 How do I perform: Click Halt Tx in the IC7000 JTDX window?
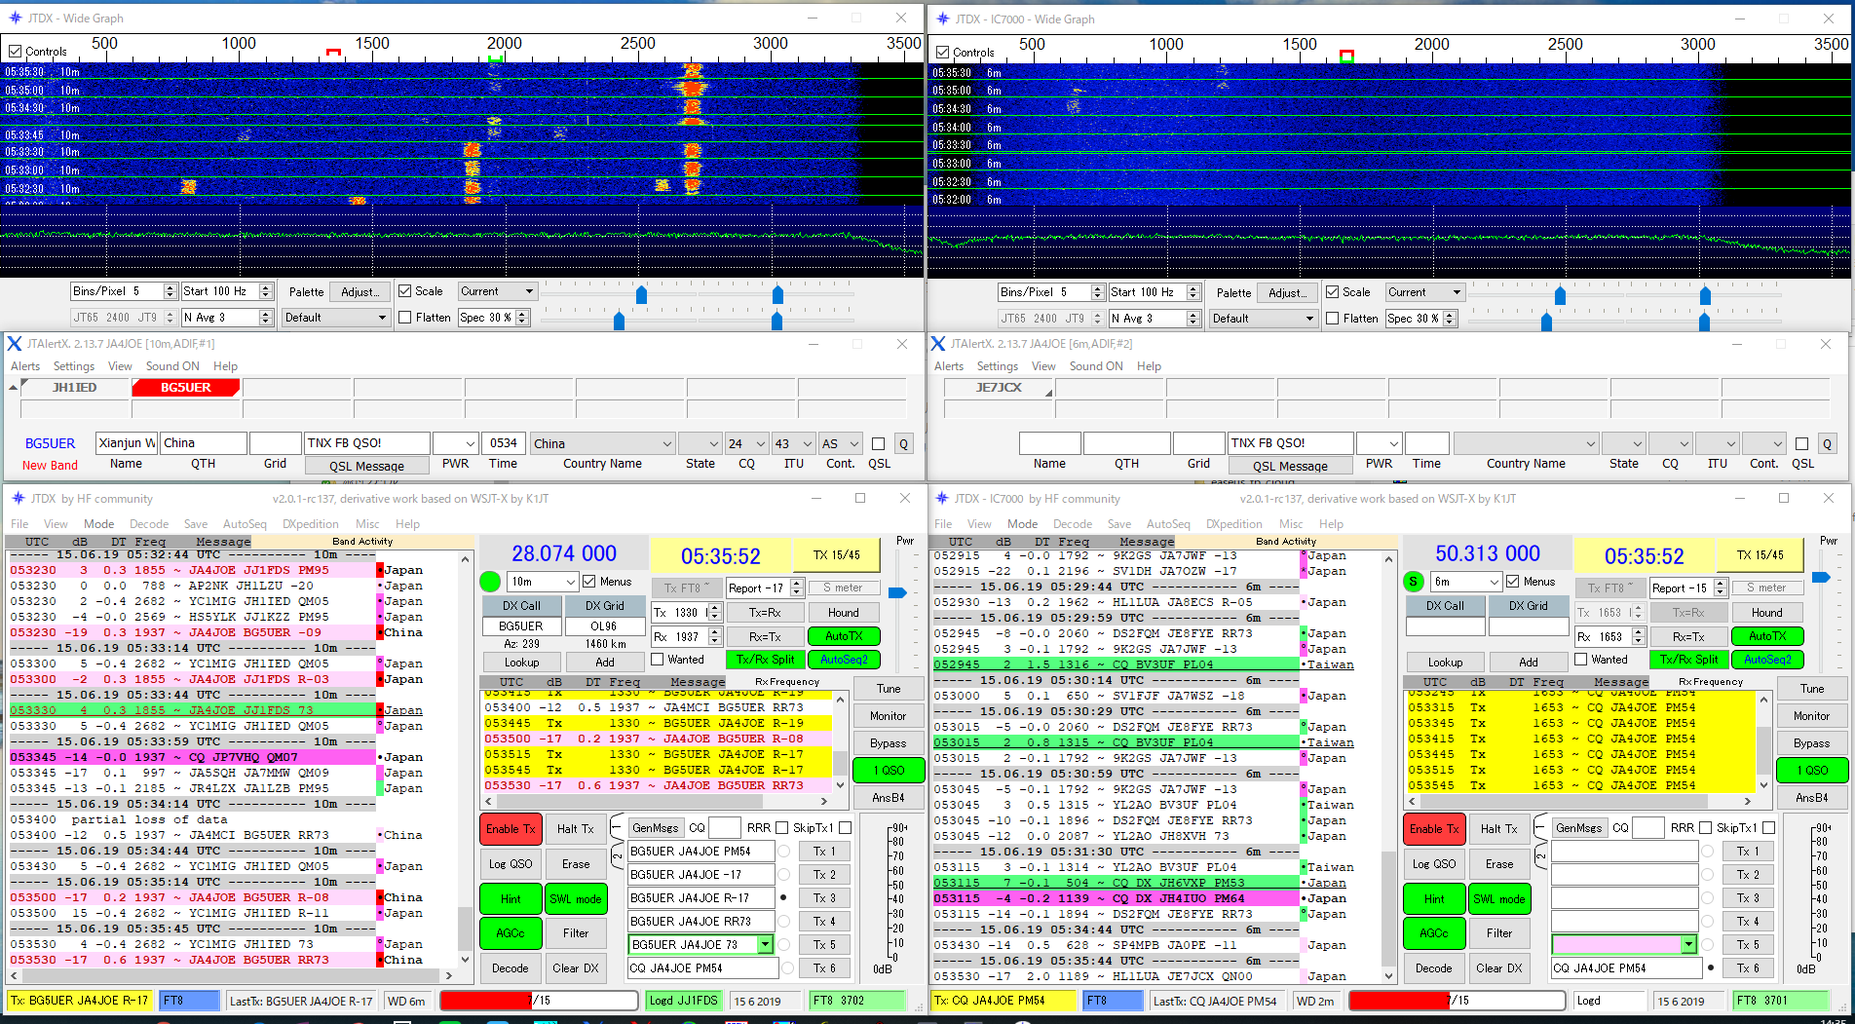point(1498,828)
